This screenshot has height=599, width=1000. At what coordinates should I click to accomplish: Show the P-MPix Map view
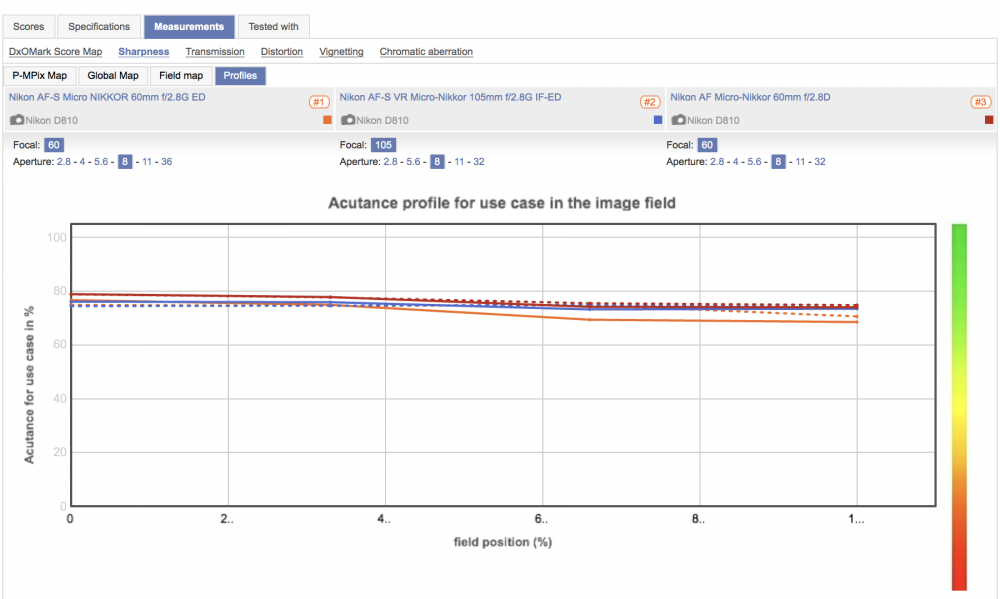[x=40, y=76]
